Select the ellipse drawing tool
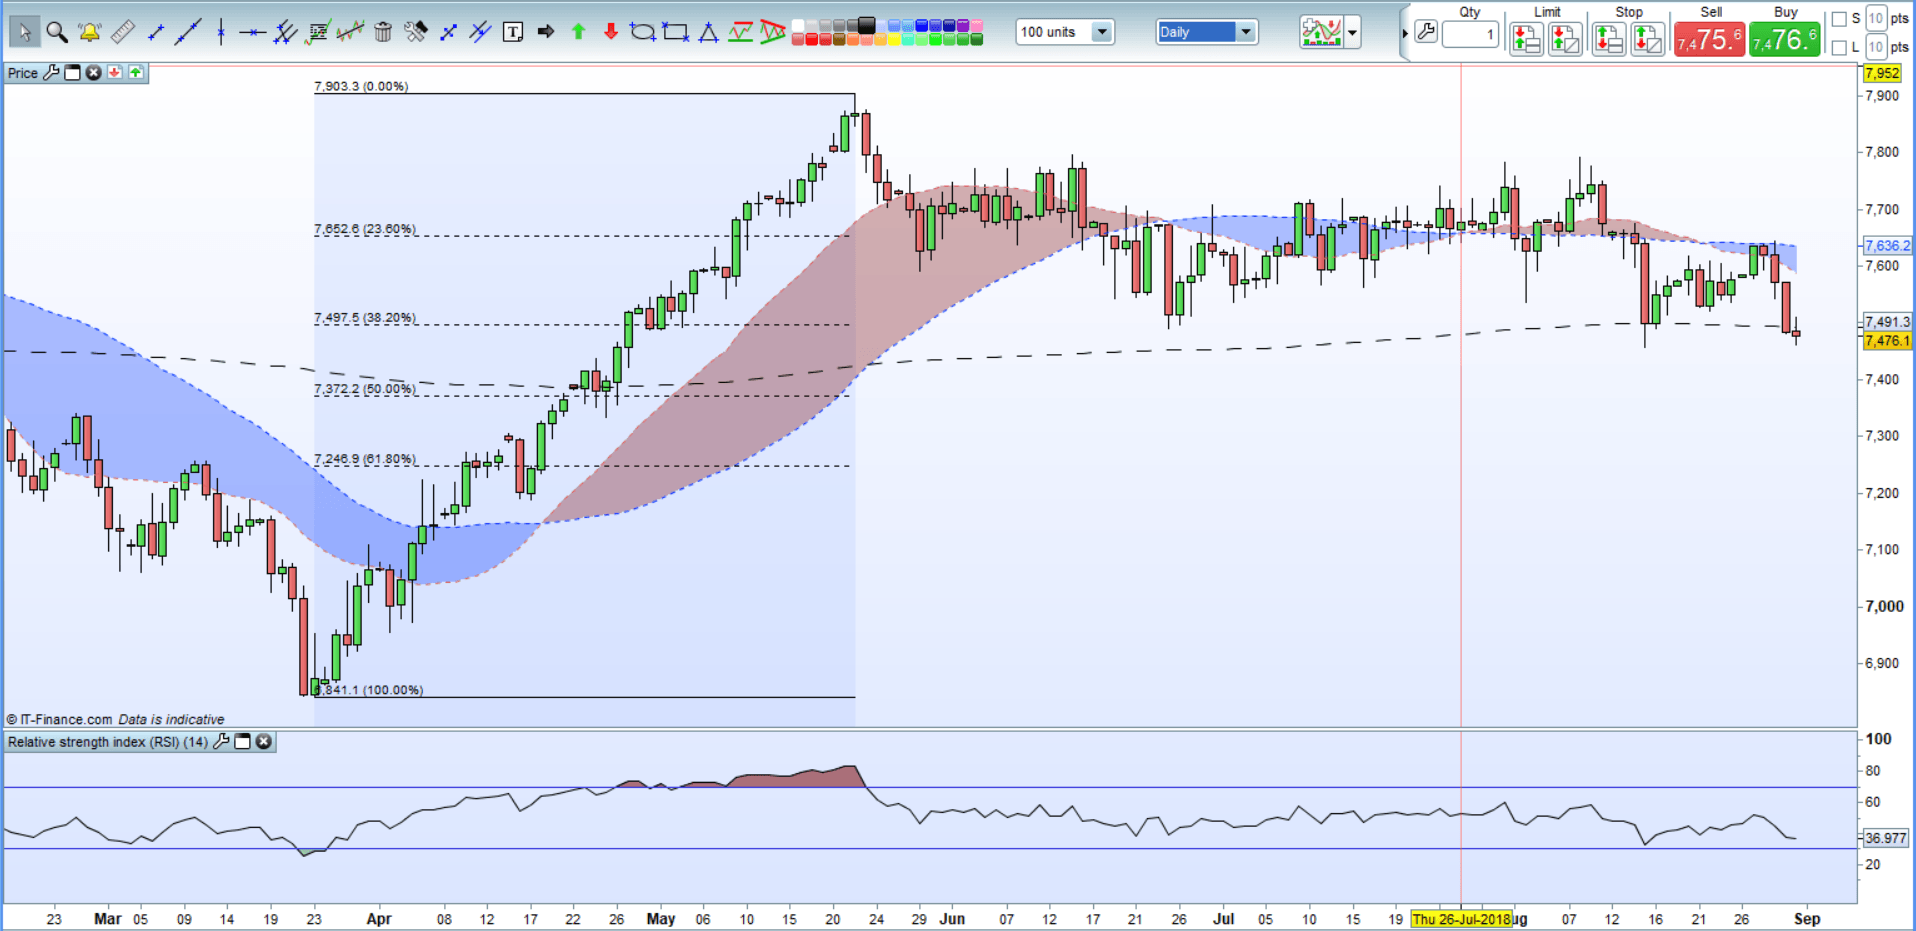The image size is (1916, 931). [x=643, y=33]
